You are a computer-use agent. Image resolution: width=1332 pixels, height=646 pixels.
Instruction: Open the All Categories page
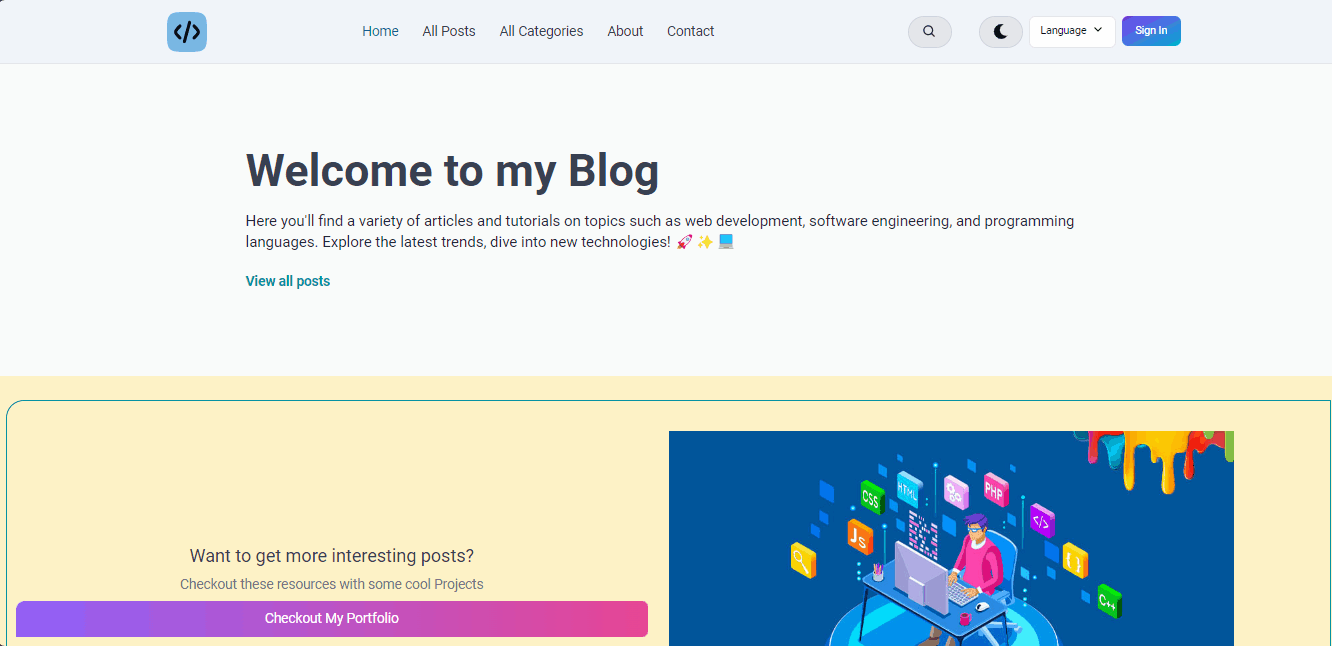click(x=541, y=31)
